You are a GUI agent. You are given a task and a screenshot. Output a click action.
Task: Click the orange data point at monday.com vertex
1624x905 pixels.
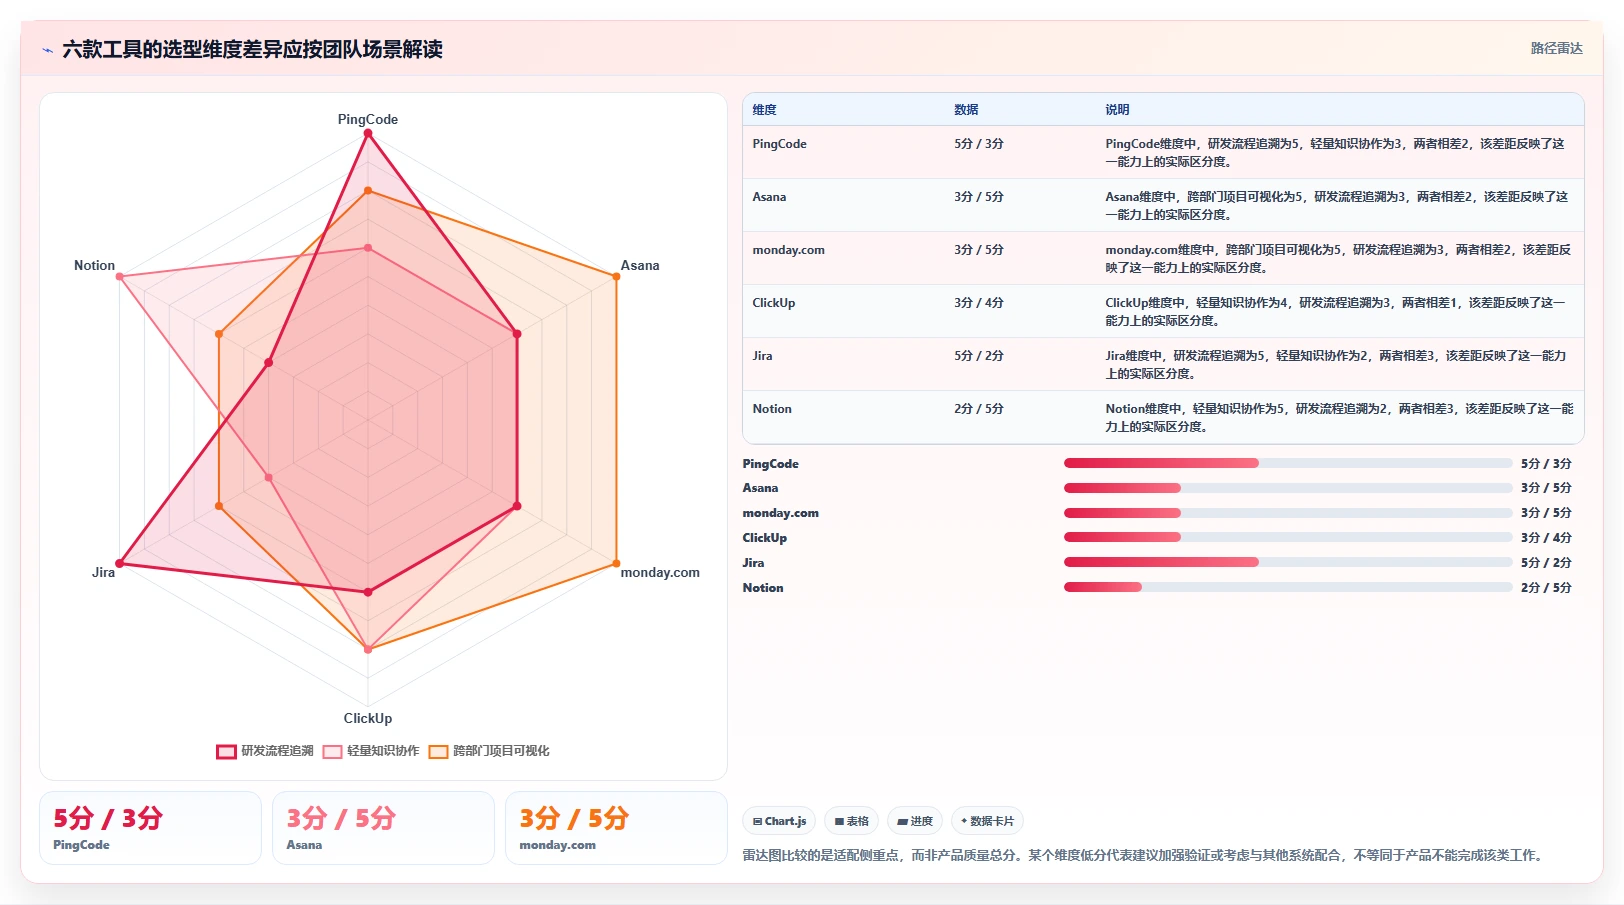click(616, 564)
